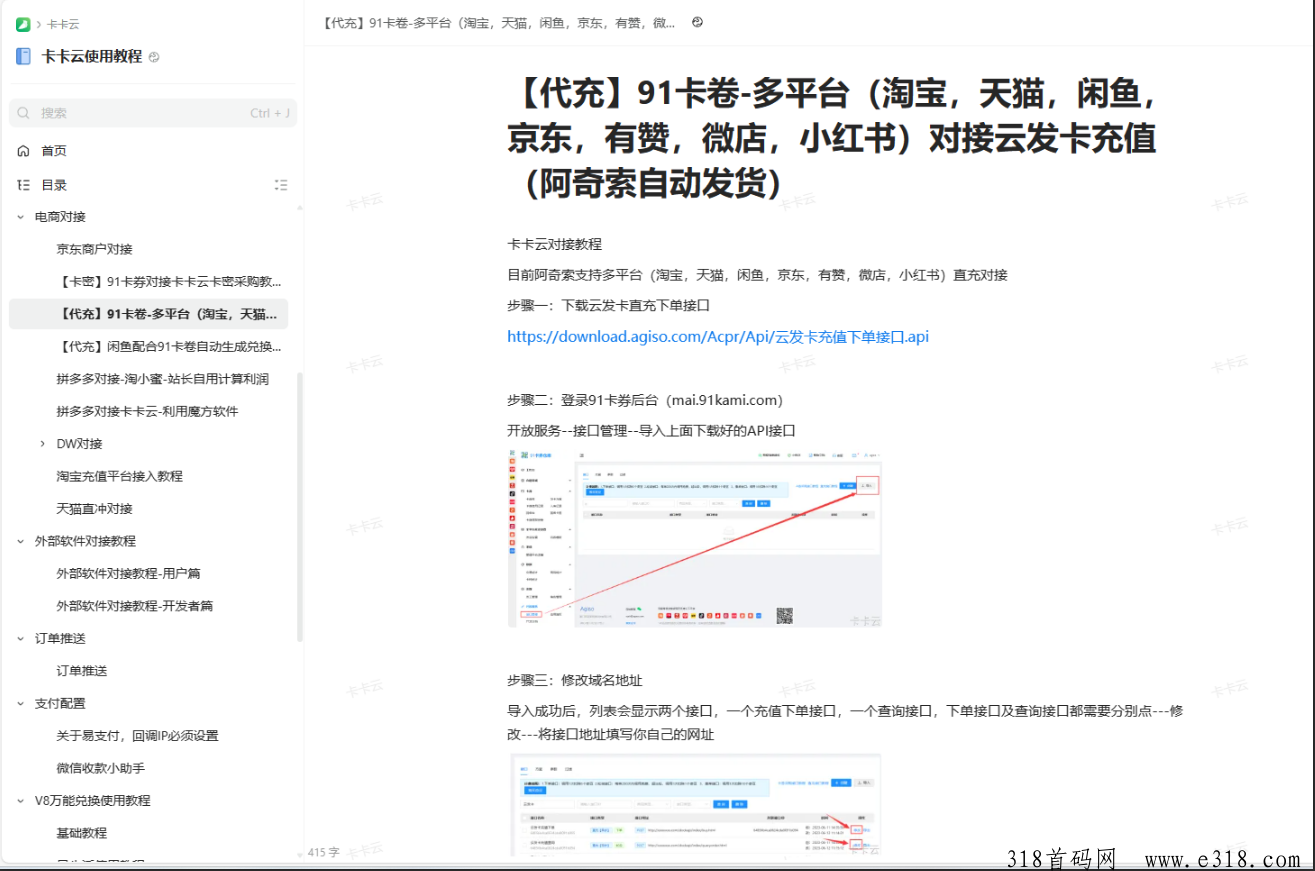
Task: Open 外部软件对接教程-开发者篇
Action: [x=135, y=606]
